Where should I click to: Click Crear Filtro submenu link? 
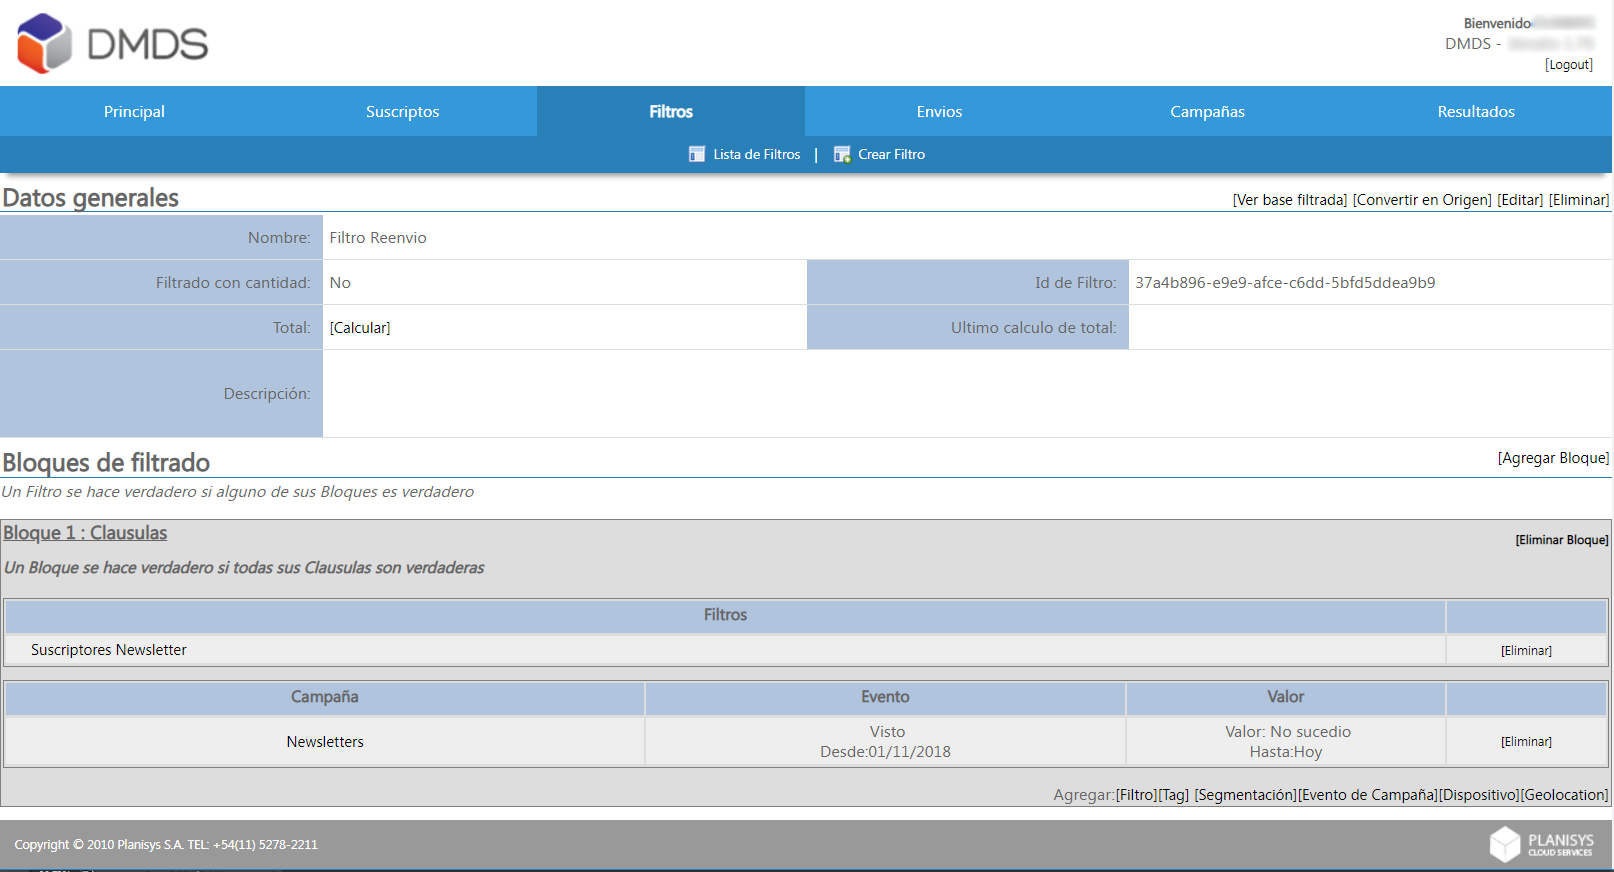point(891,154)
